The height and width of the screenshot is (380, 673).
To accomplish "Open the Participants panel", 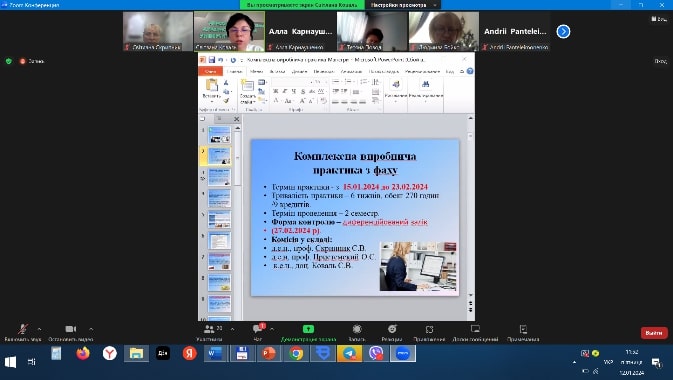I will (209, 329).
